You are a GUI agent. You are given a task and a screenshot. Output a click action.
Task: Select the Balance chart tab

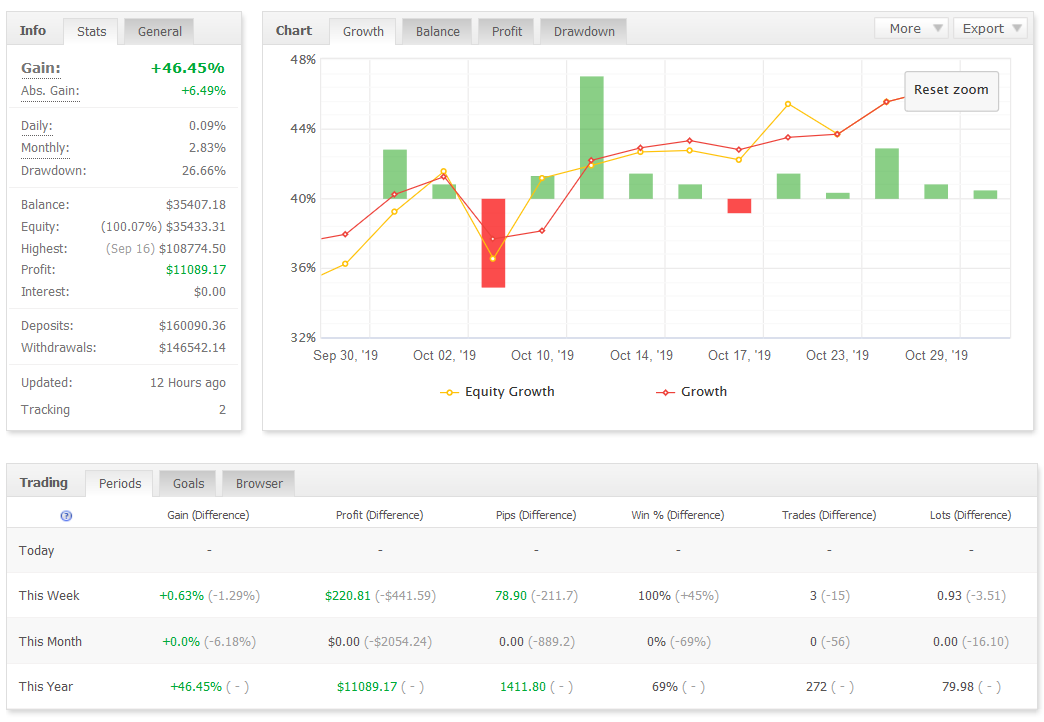tap(437, 31)
